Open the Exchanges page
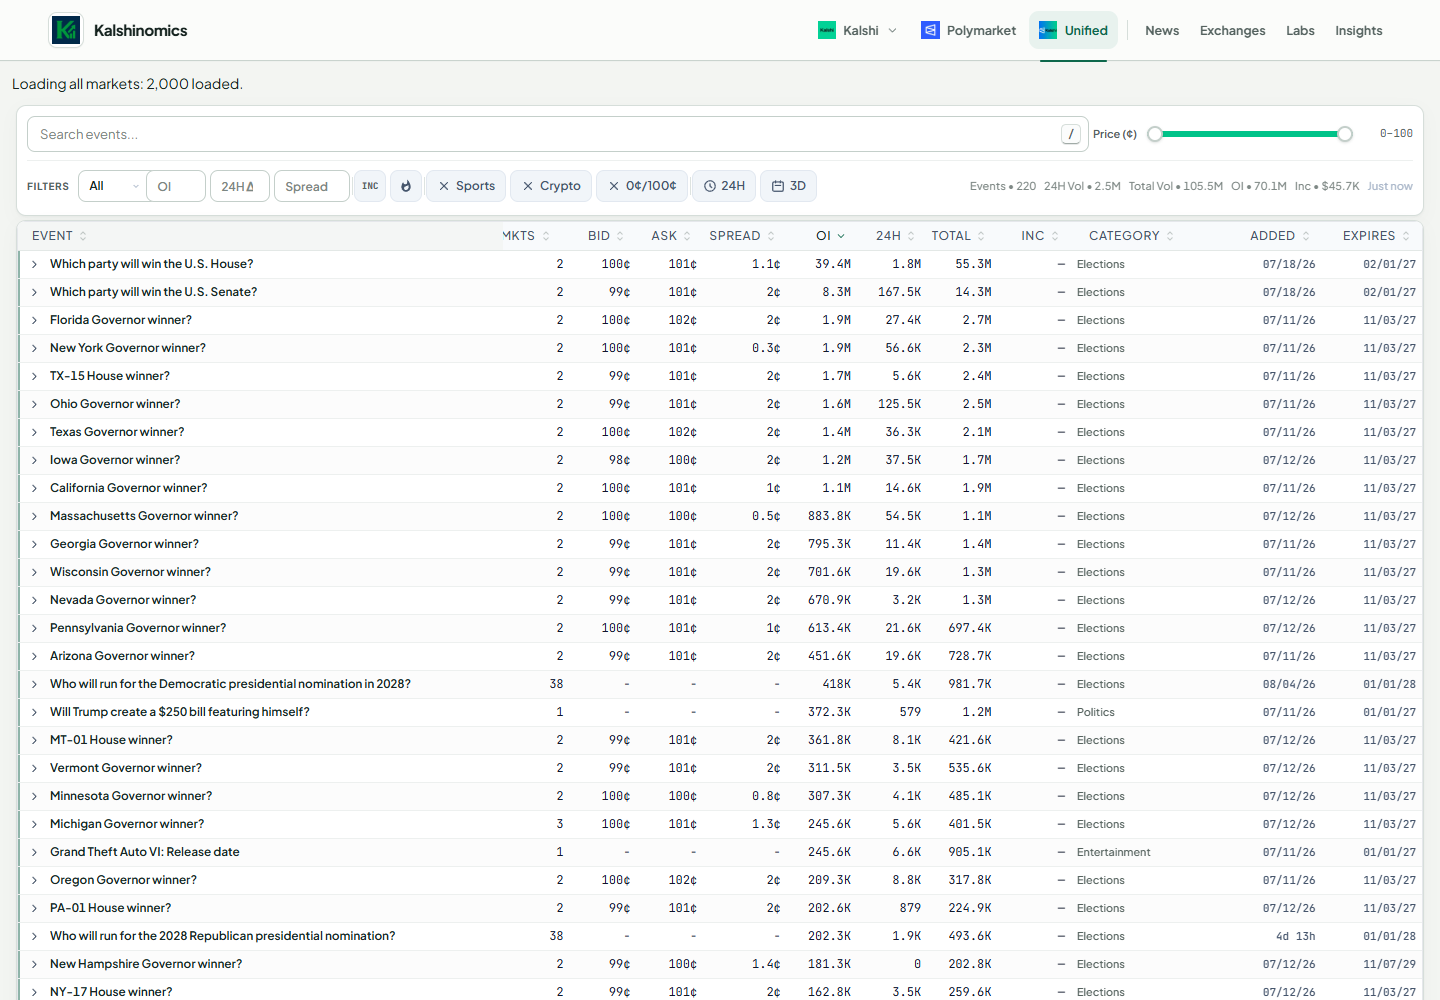This screenshot has height=1000, width=1440. (x=1232, y=31)
